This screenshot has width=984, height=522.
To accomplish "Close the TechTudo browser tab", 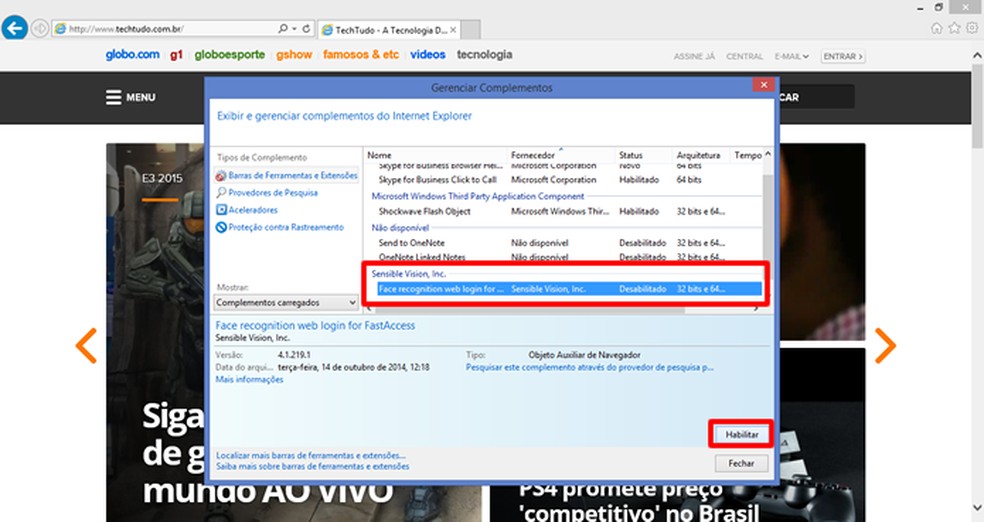I will tap(453, 29).
